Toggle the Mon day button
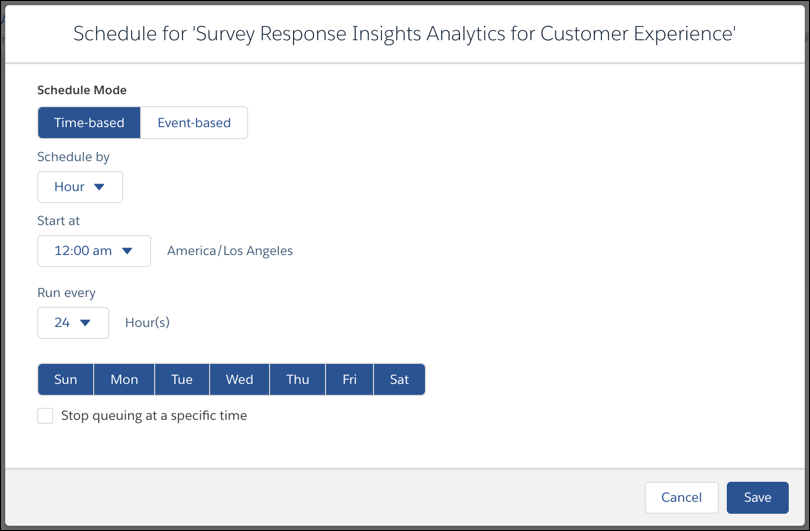This screenshot has width=810, height=531. (x=124, y=380)
